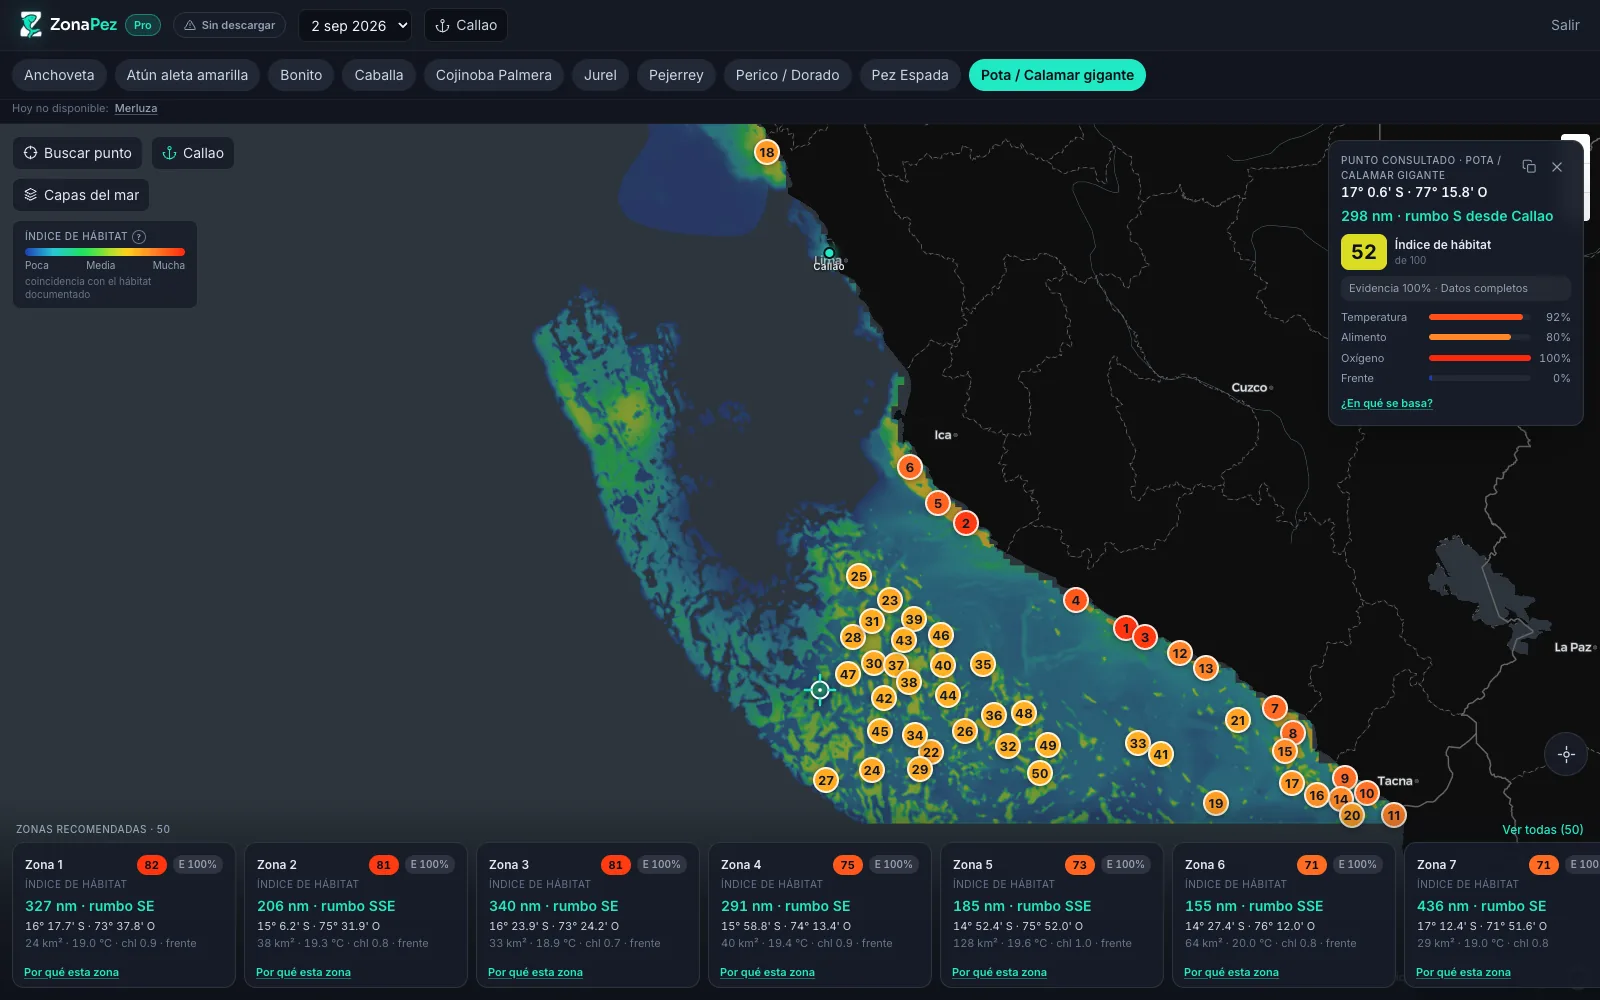This screenshot has height=1000, width=1600.
Task: Open the Callao port selector in header
Action: [x=466, y=26]
